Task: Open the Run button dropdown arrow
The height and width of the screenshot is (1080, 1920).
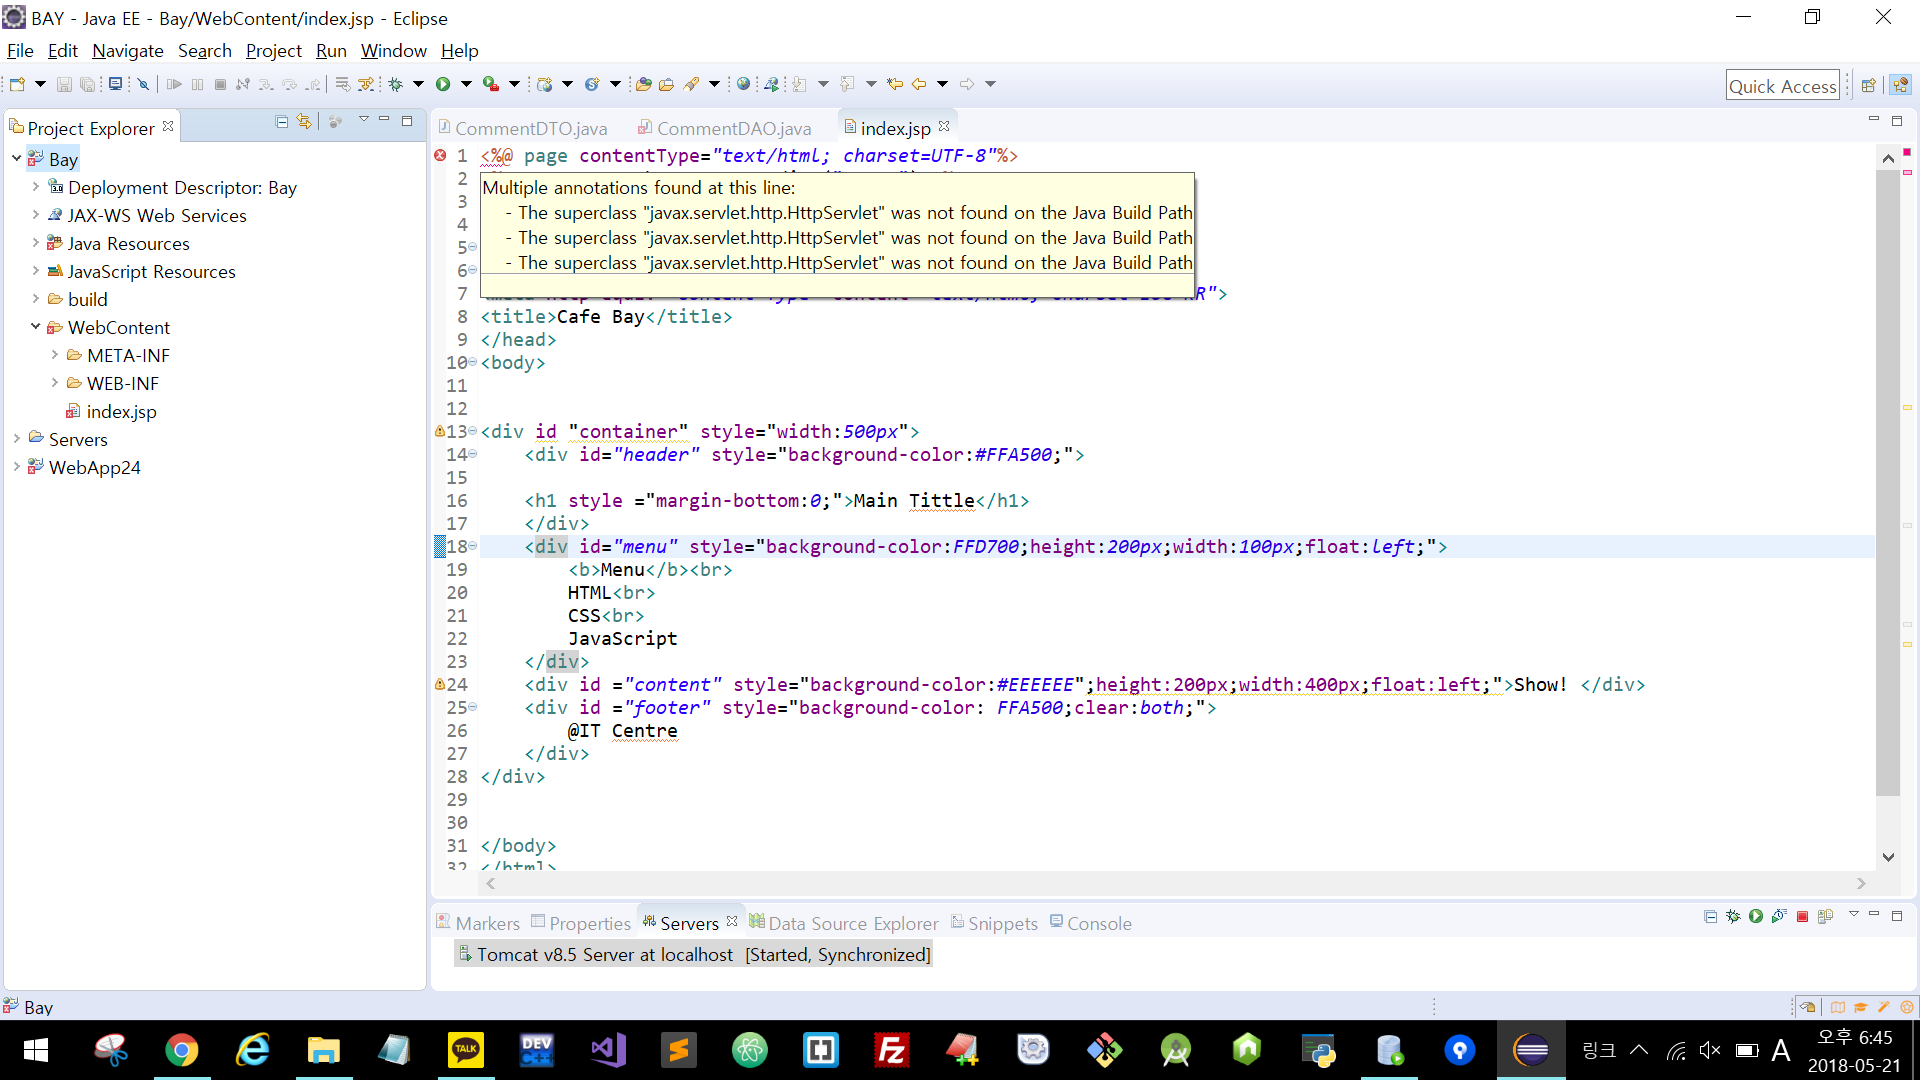Action: pos(466,84)
